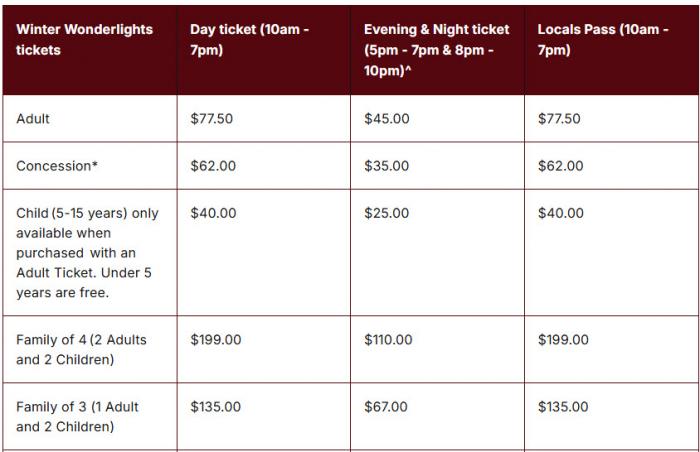Select the Adult Evening price $45.00
This screenshot has width=700, height=452.
click(x=387, y=119)
